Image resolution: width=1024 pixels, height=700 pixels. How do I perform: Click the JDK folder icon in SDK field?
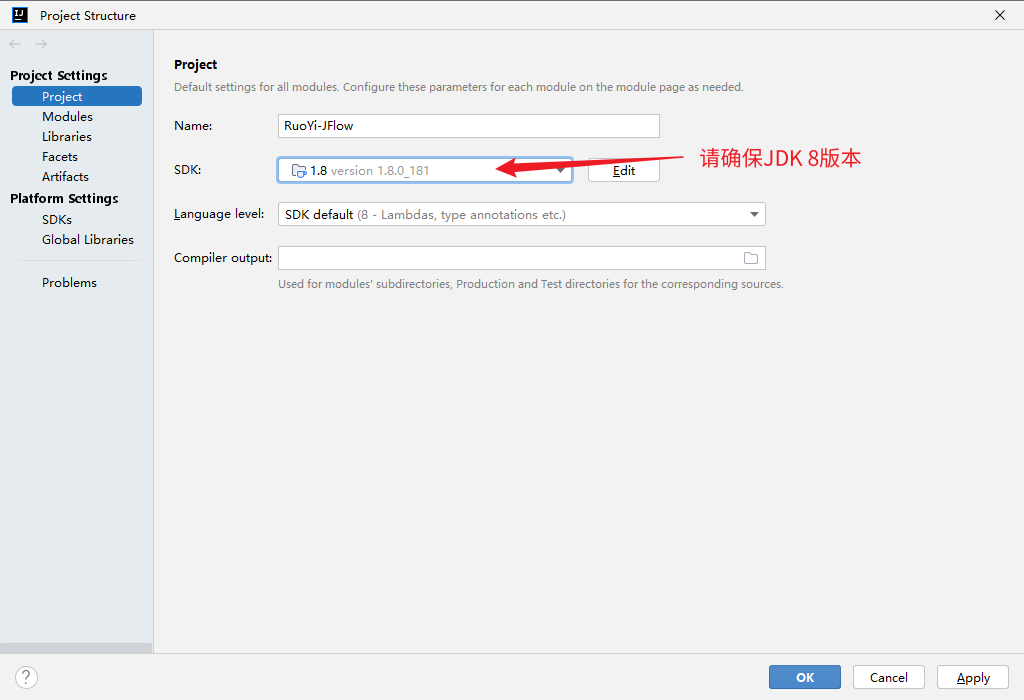coord(298,171)
